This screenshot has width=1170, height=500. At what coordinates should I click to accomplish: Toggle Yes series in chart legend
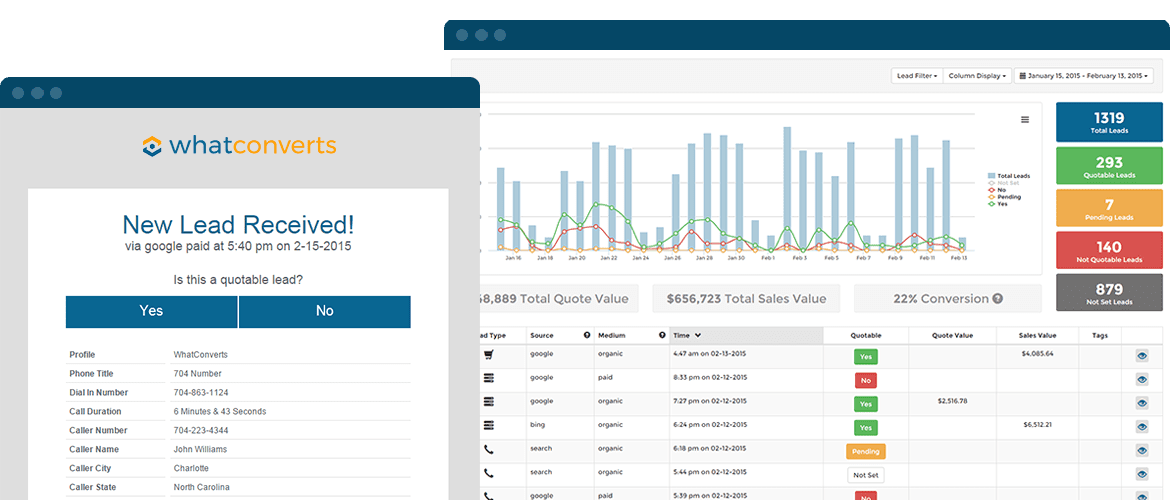998,204
